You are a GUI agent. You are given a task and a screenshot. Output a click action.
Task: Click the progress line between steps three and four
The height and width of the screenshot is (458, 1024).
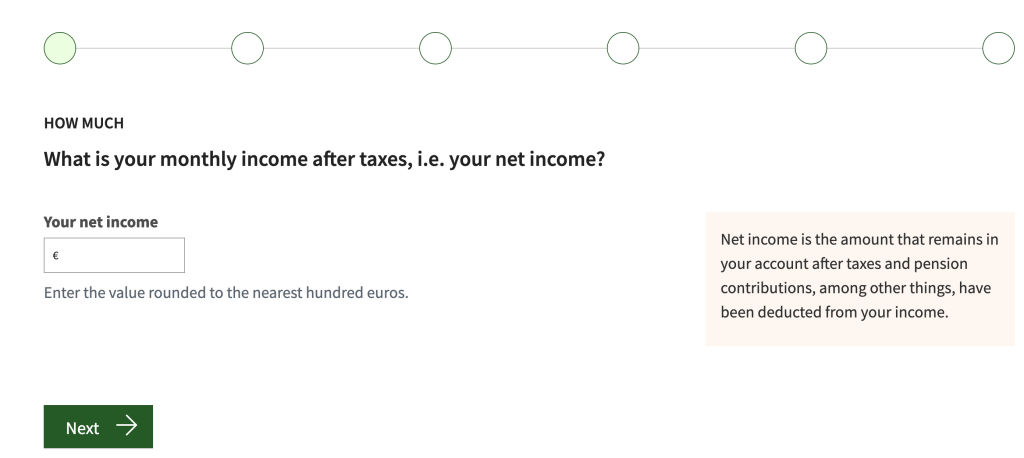pyautogui.click(x=529, y=48)
